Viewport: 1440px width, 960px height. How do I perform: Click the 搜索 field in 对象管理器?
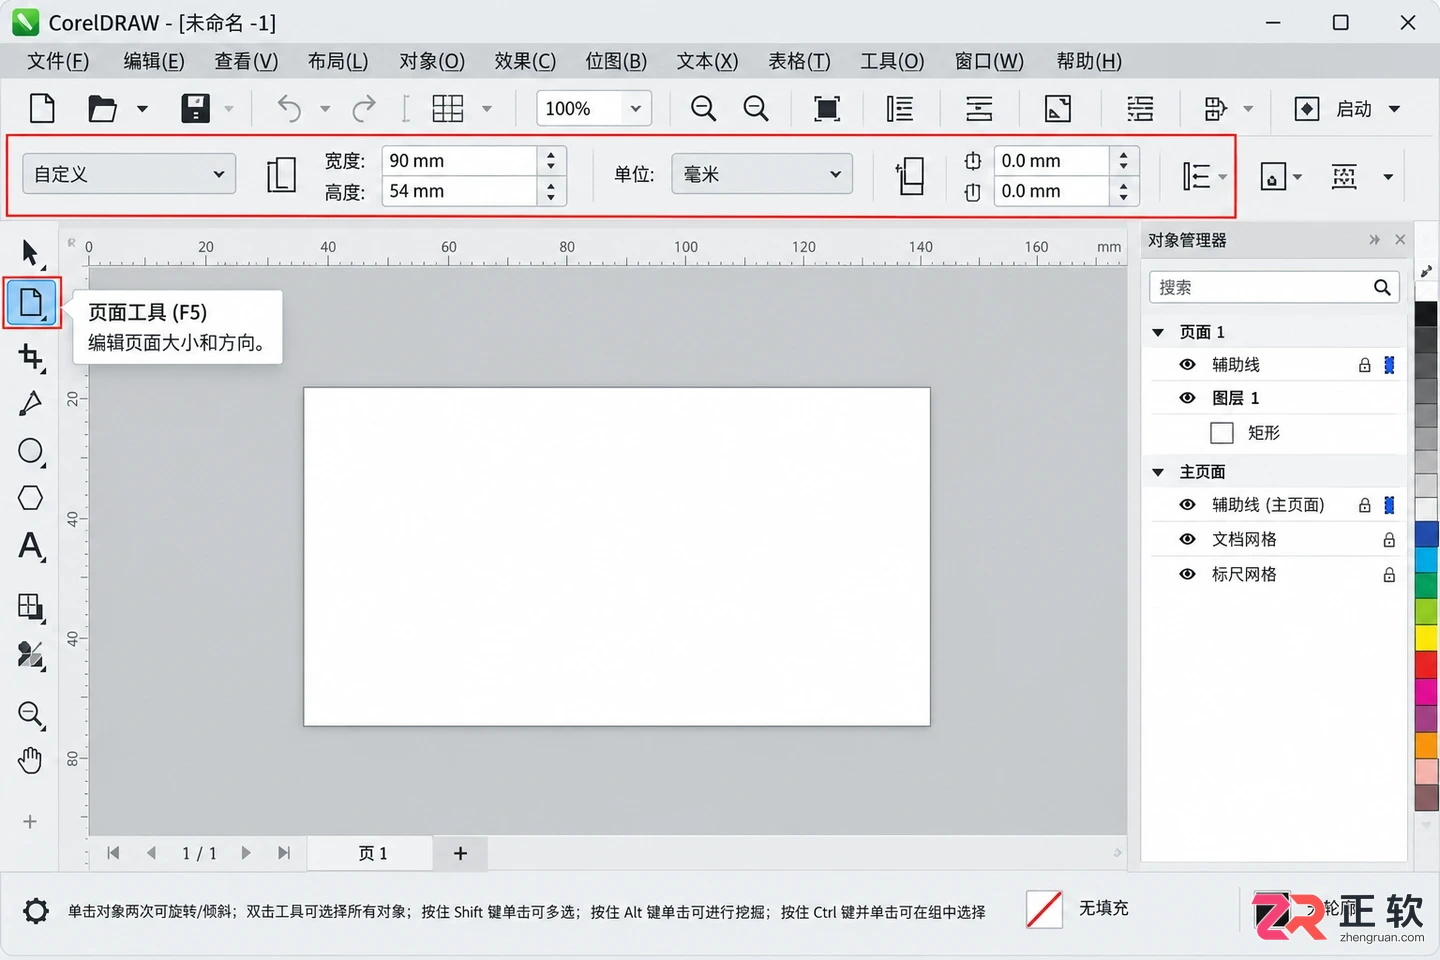(x=1273, y=288)
